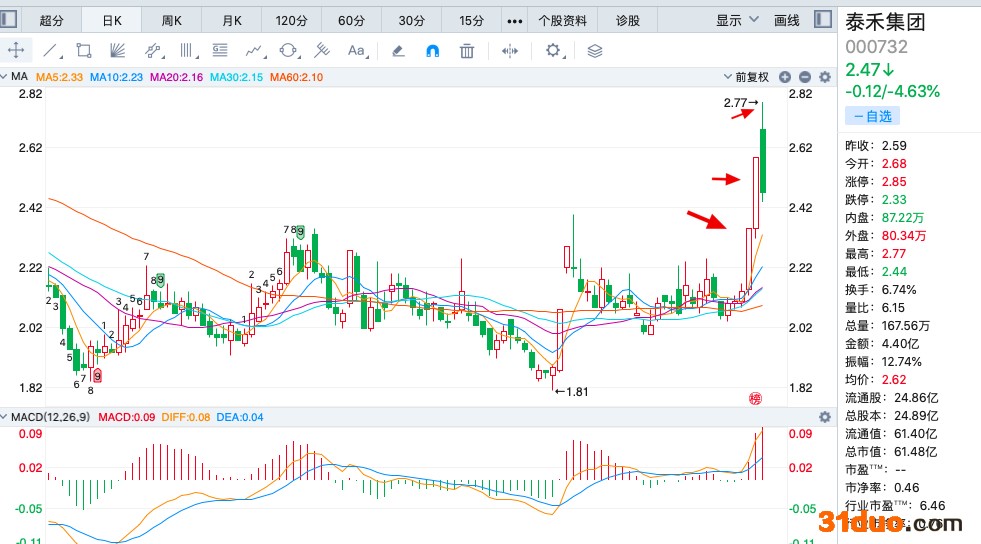Open the drawing layers stack icon

(595, 50)
